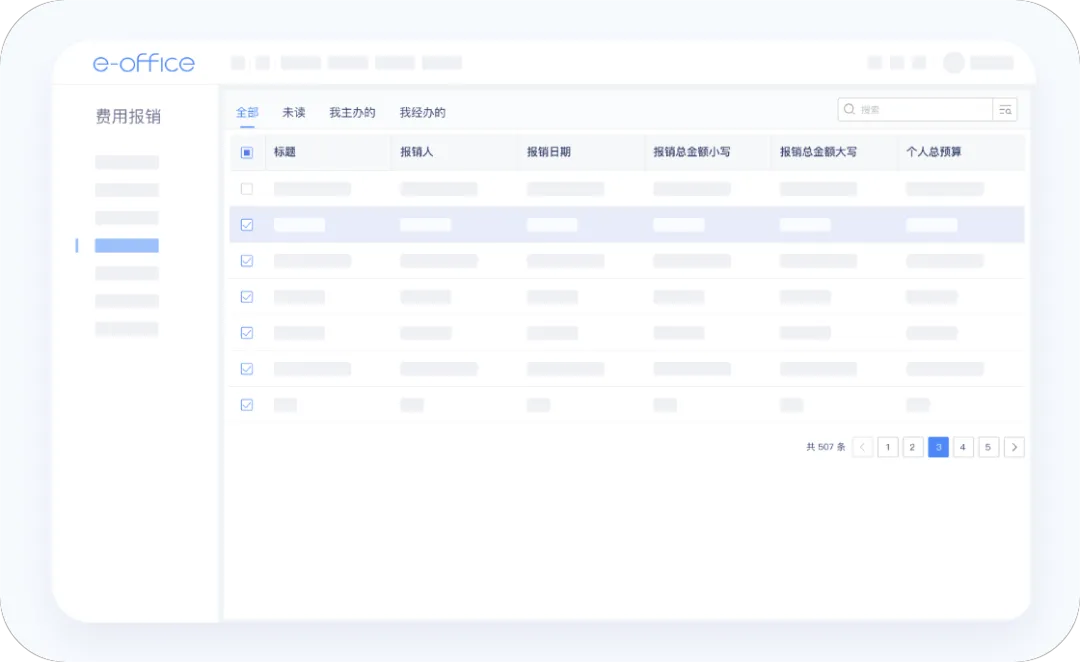Image resolution: width=1080 pixels, height=662 pixels.
Task: Select page 4 in pagination
Action: click(x=963, y=447)
